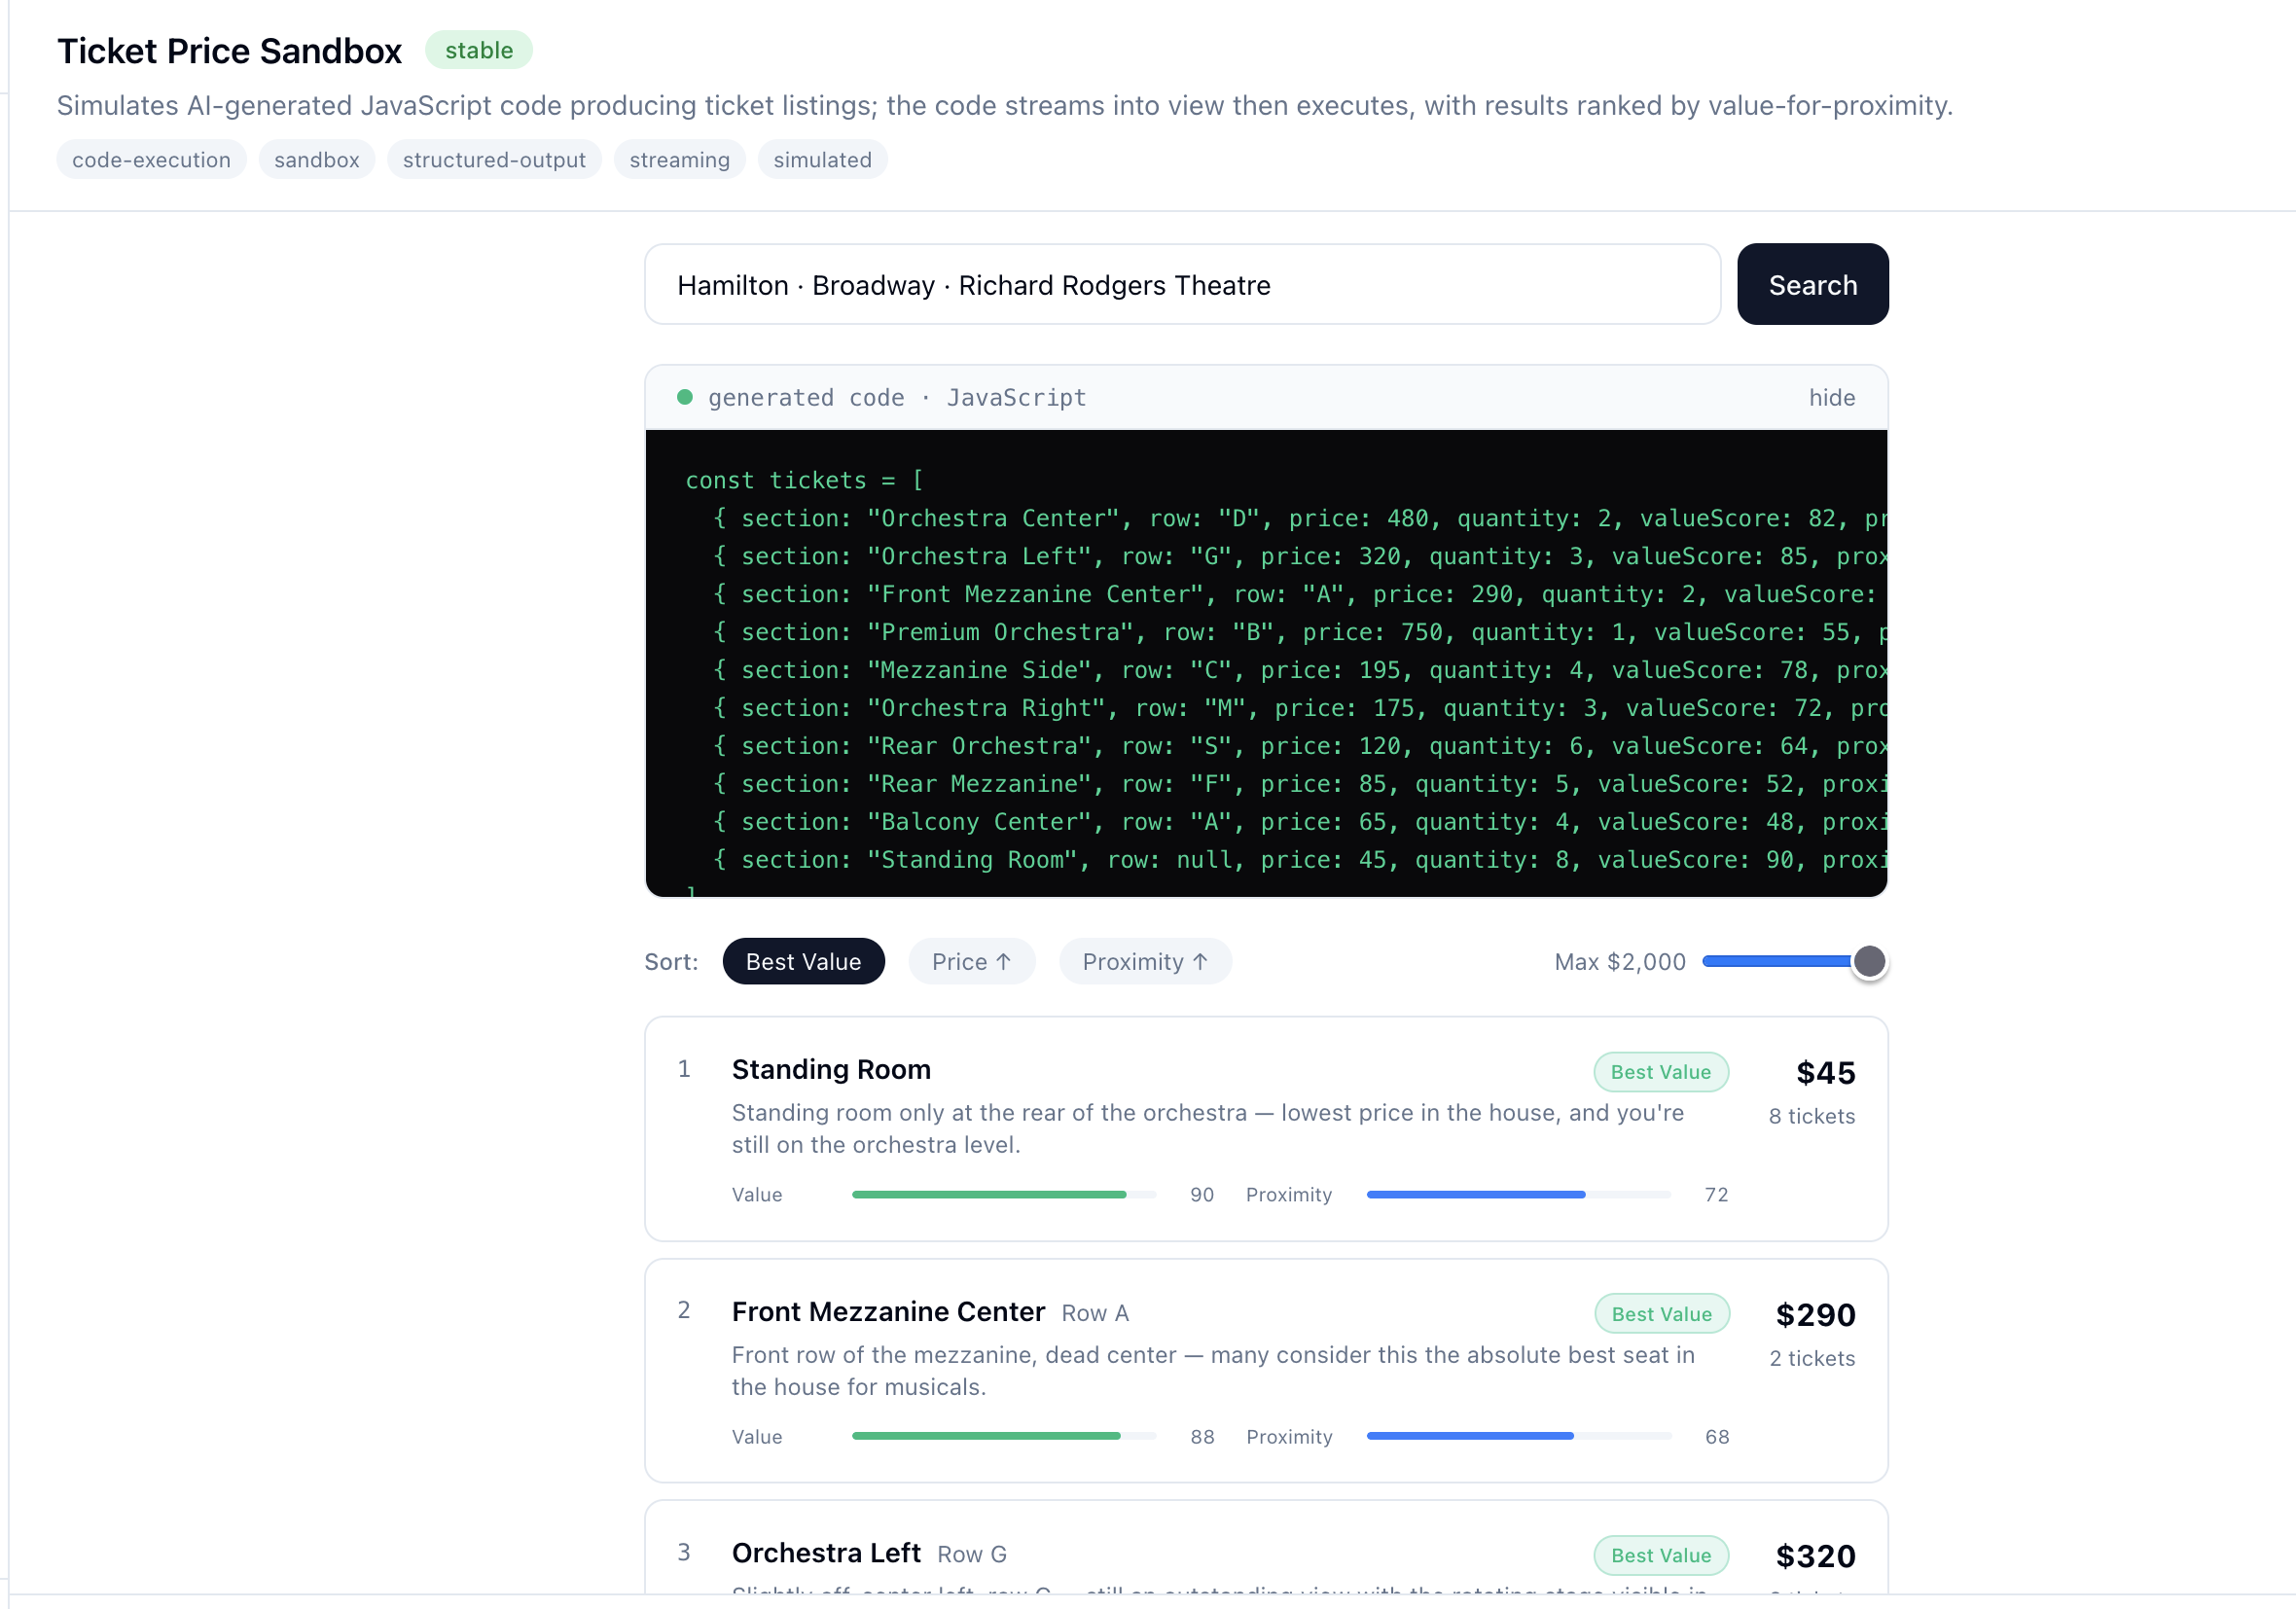This screenshot has height=1609, width=2296.
Task: Select the structured-output tag
Action: [493, 160]
